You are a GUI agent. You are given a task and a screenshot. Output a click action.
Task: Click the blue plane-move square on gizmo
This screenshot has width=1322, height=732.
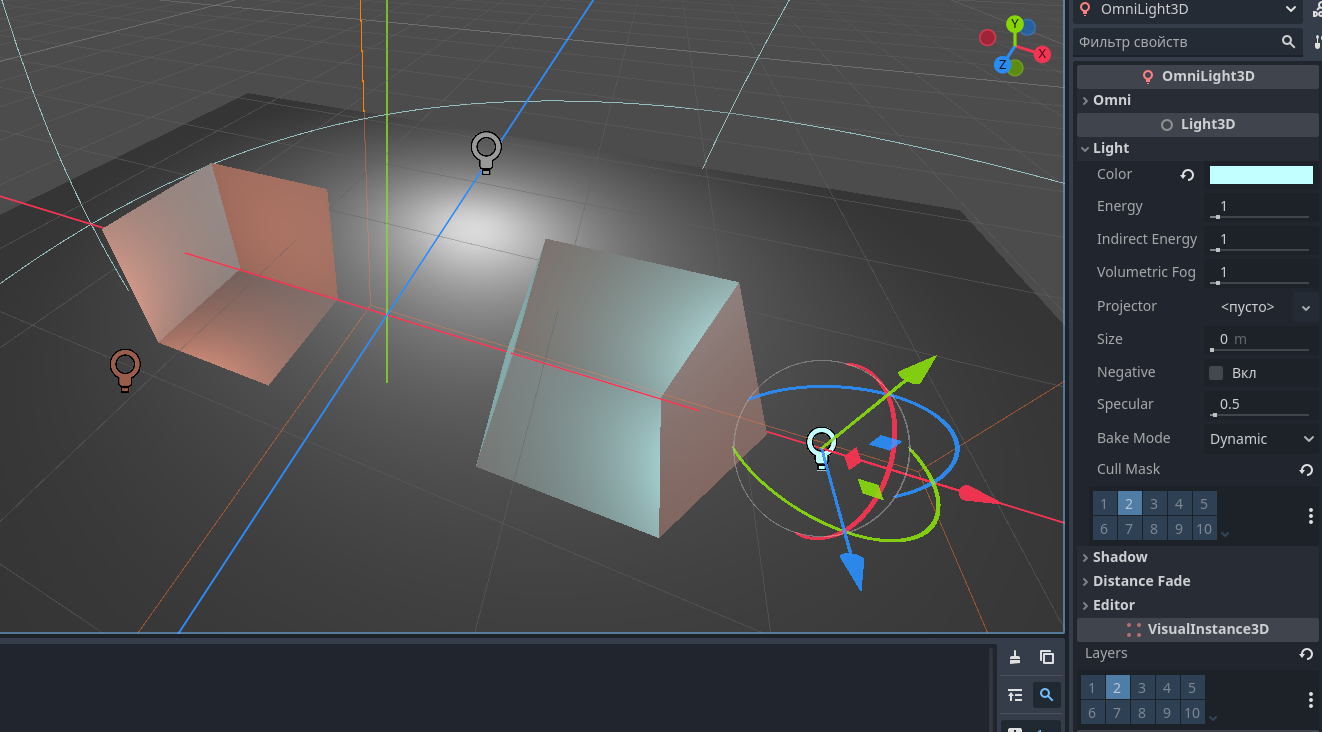(x=885, y=442)
